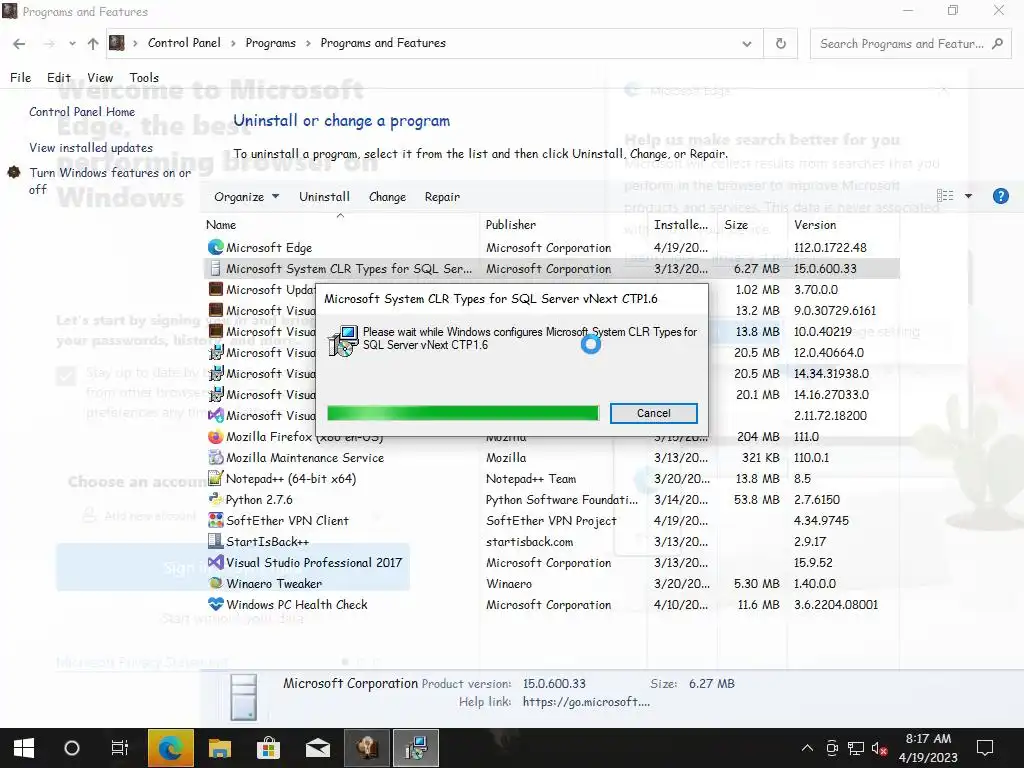This screenshot has height=768, width=1024.
Task: Open the notification center icon
Action: [984, 748]
